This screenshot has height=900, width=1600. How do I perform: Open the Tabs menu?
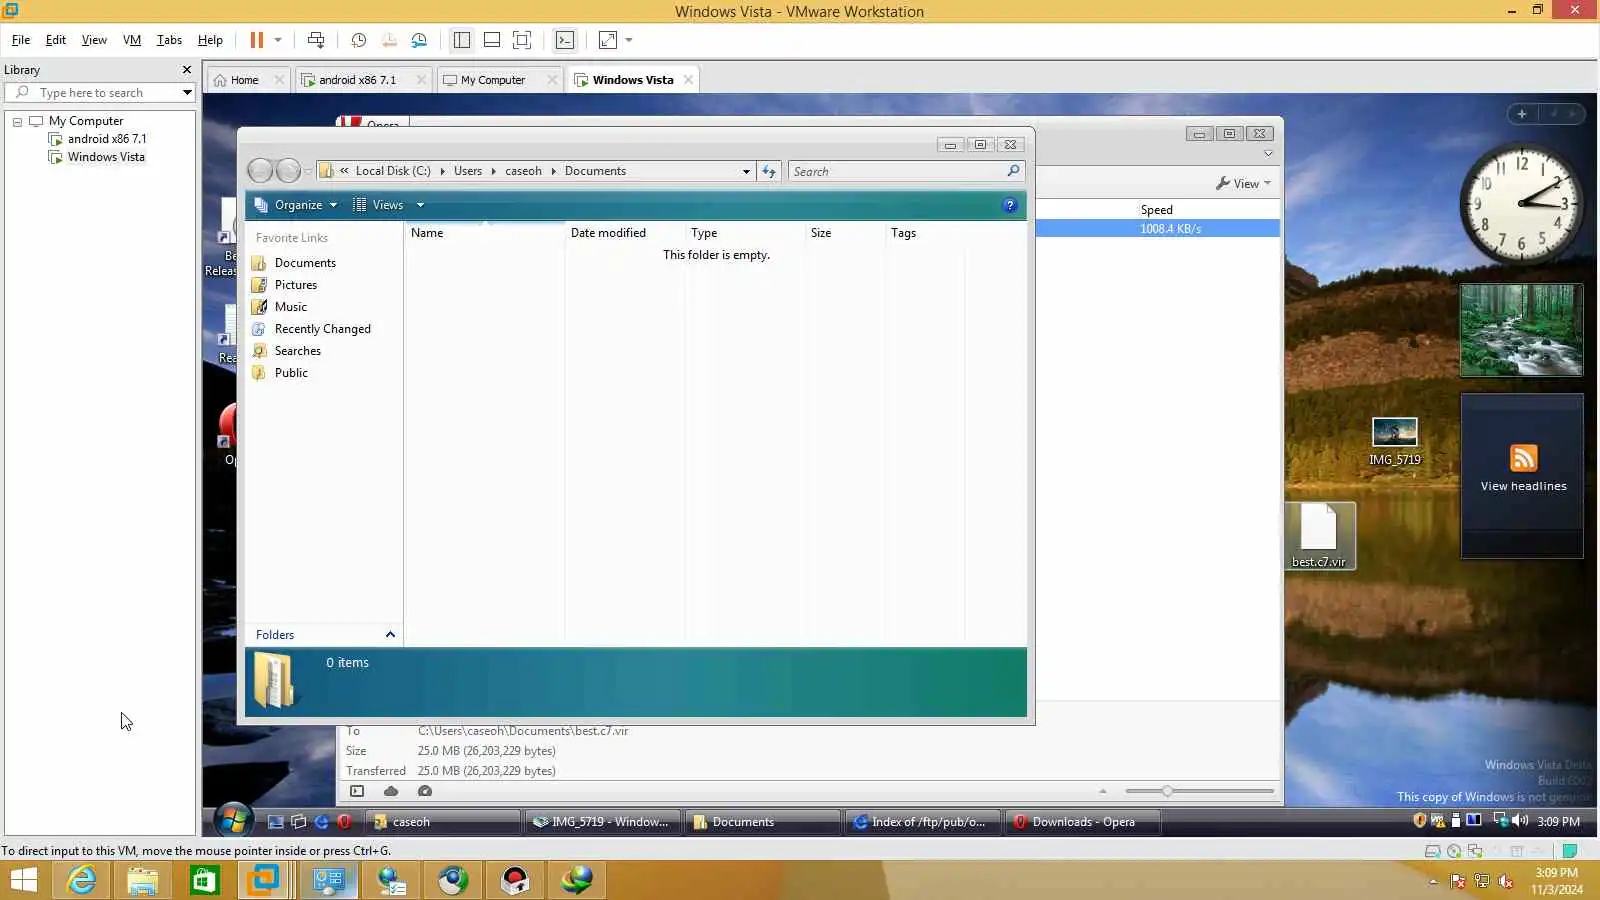(x=169, y=40)
